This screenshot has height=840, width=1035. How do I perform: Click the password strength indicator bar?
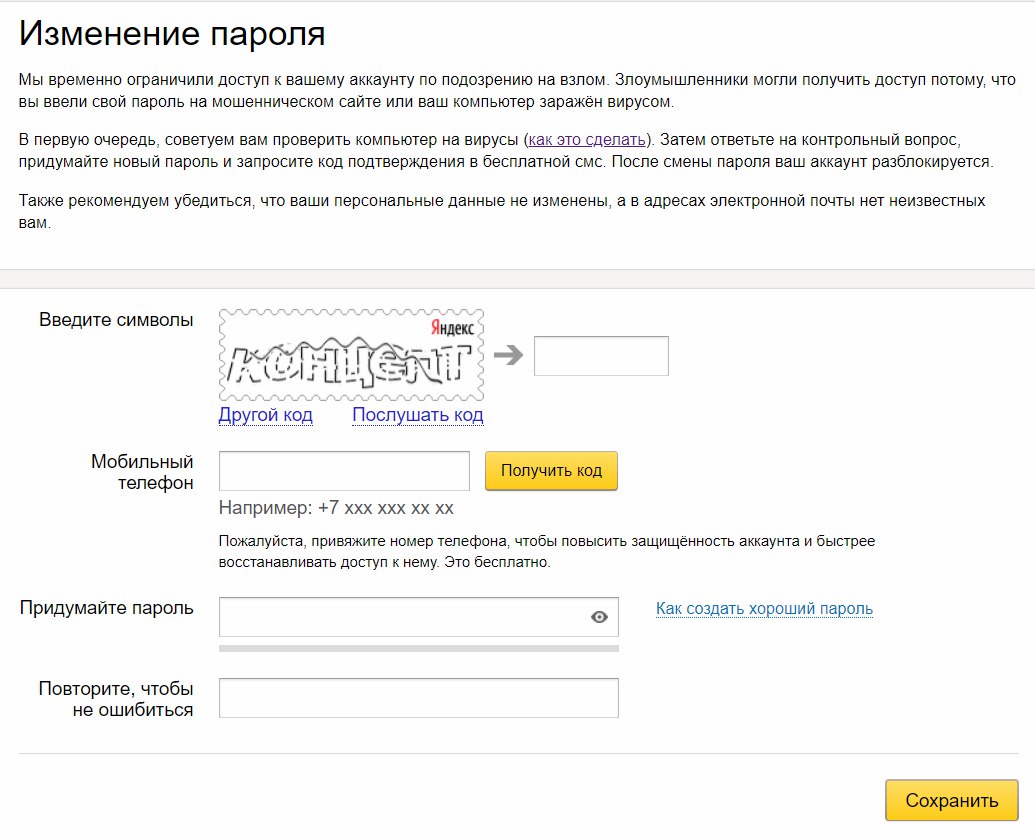point(418,649)
